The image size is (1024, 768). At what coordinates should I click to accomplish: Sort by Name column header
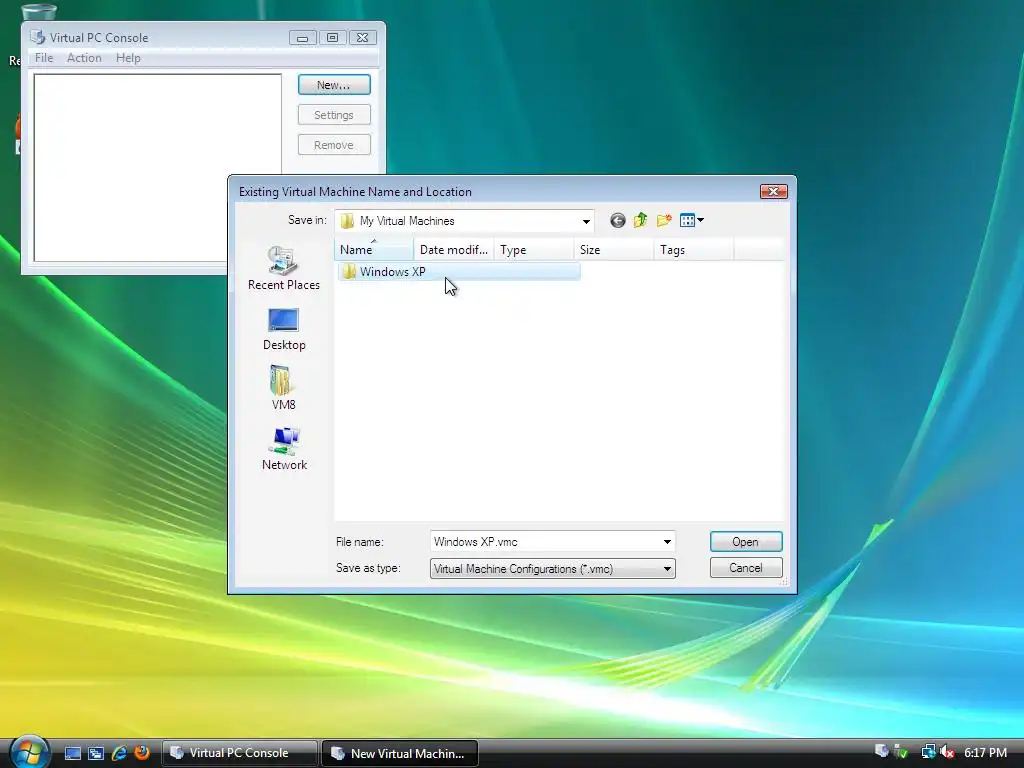coord(374,249)
